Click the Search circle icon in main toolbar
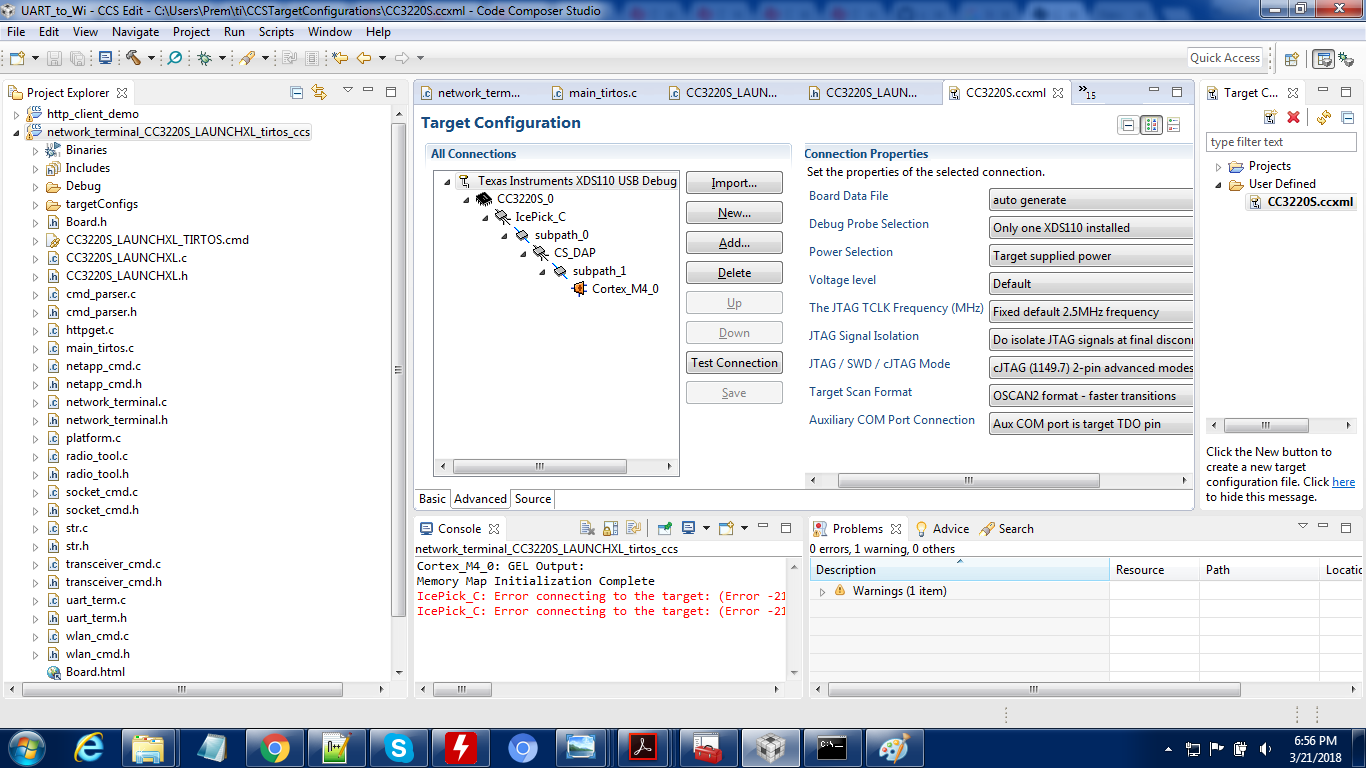The width and height of the screenshot is (1366, 768). (x=174, y=58)
